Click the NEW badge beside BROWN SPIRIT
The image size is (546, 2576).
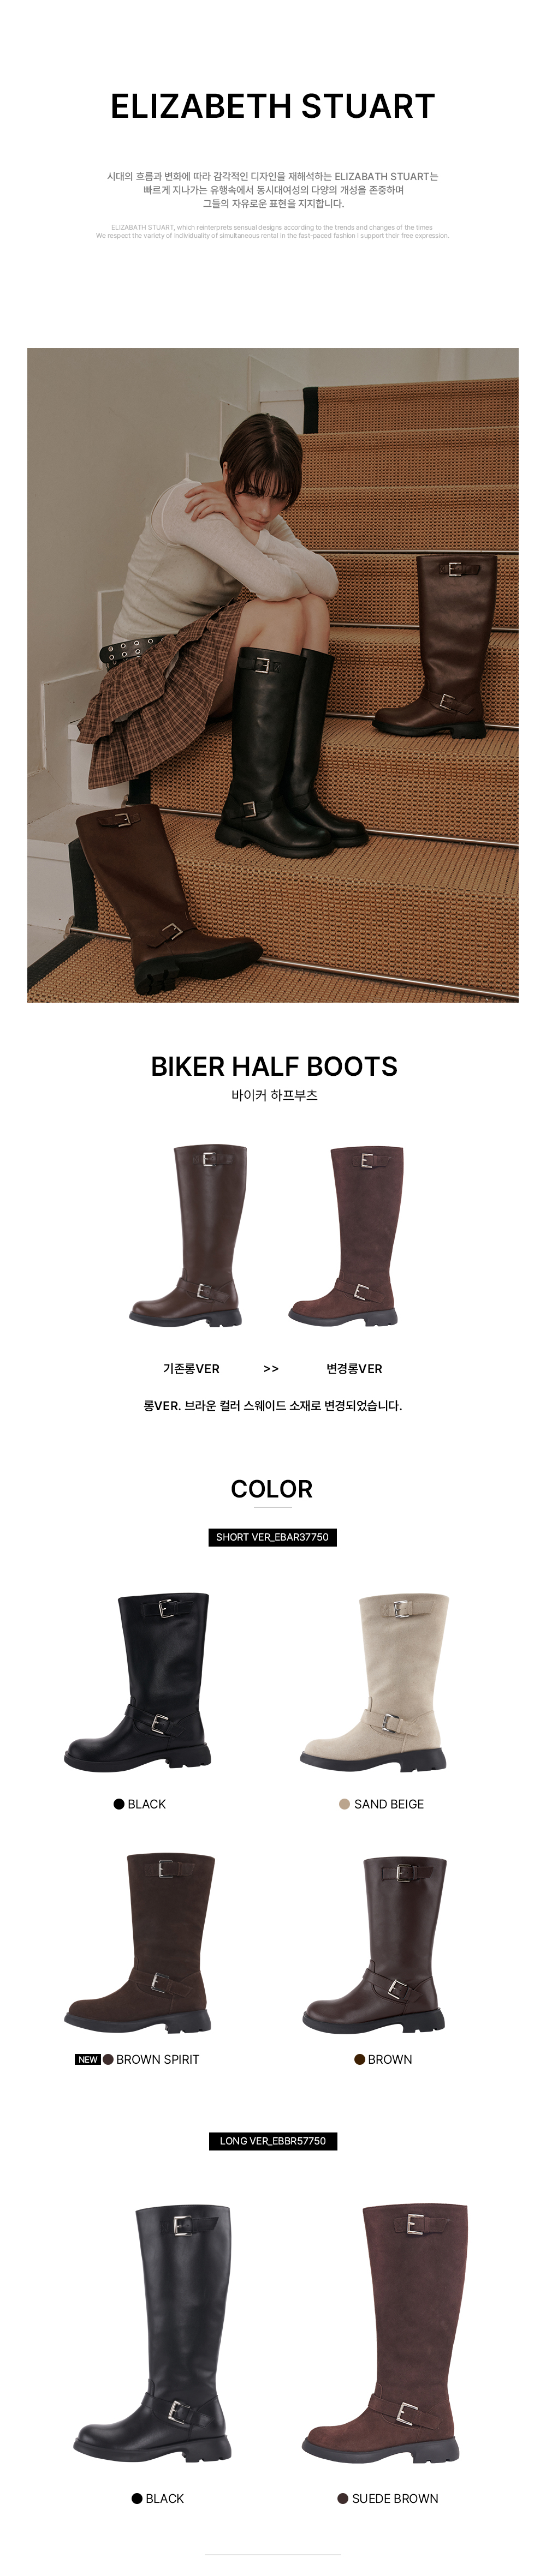(88, 2060)
